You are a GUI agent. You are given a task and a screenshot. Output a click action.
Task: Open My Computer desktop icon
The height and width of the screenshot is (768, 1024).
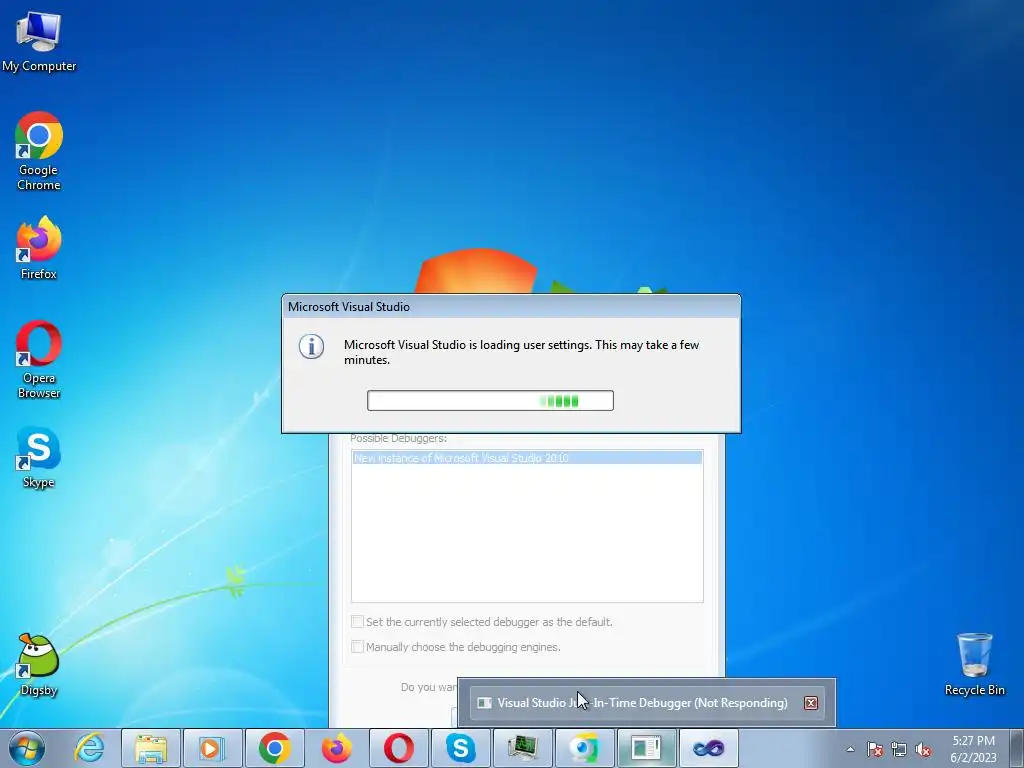[39, 40]
